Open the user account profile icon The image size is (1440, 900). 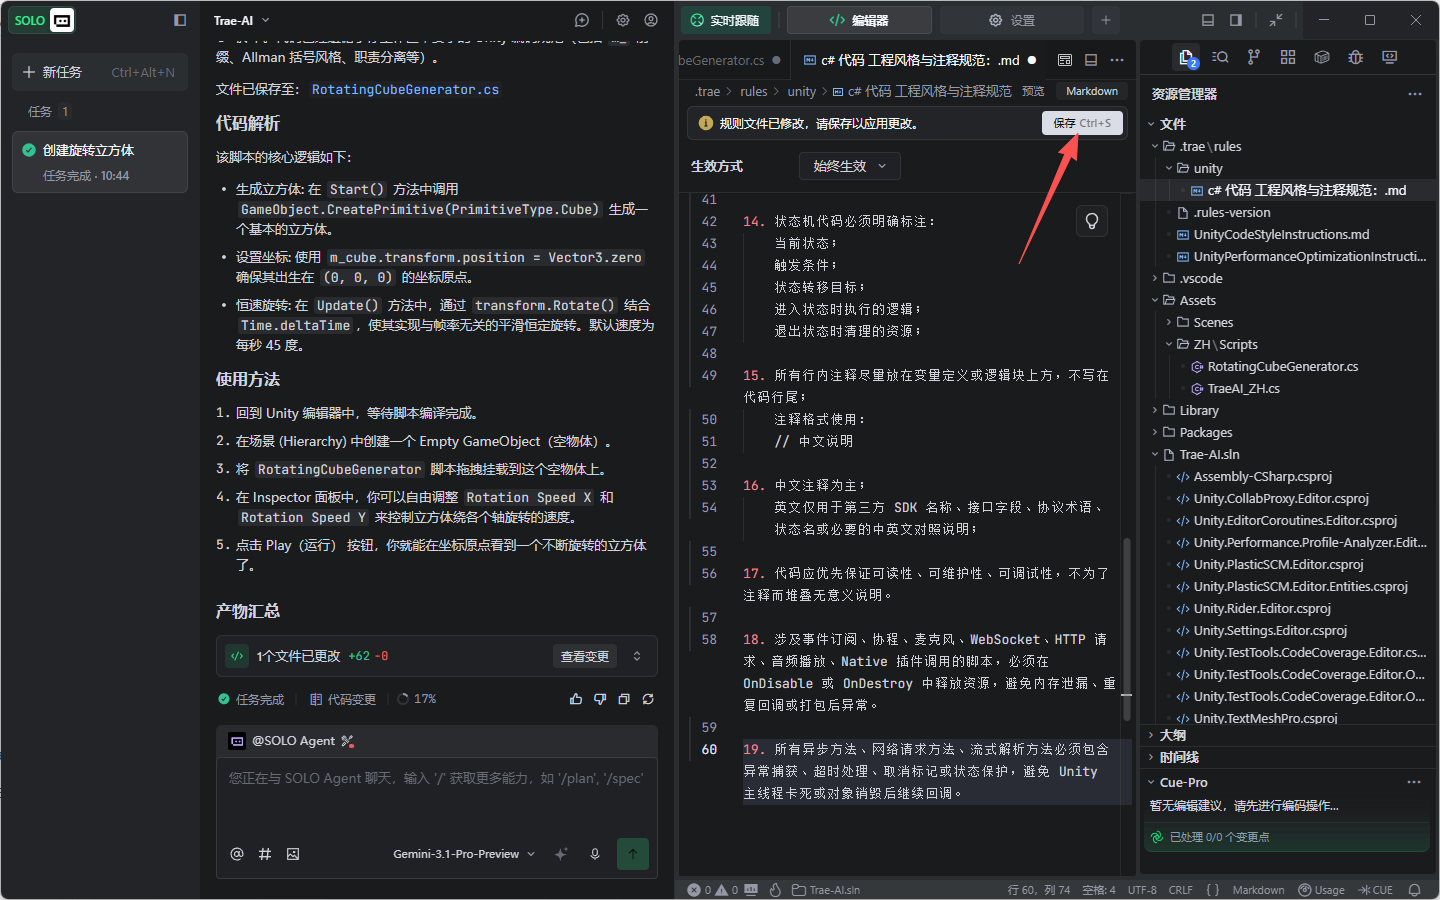tap(651, 20)
